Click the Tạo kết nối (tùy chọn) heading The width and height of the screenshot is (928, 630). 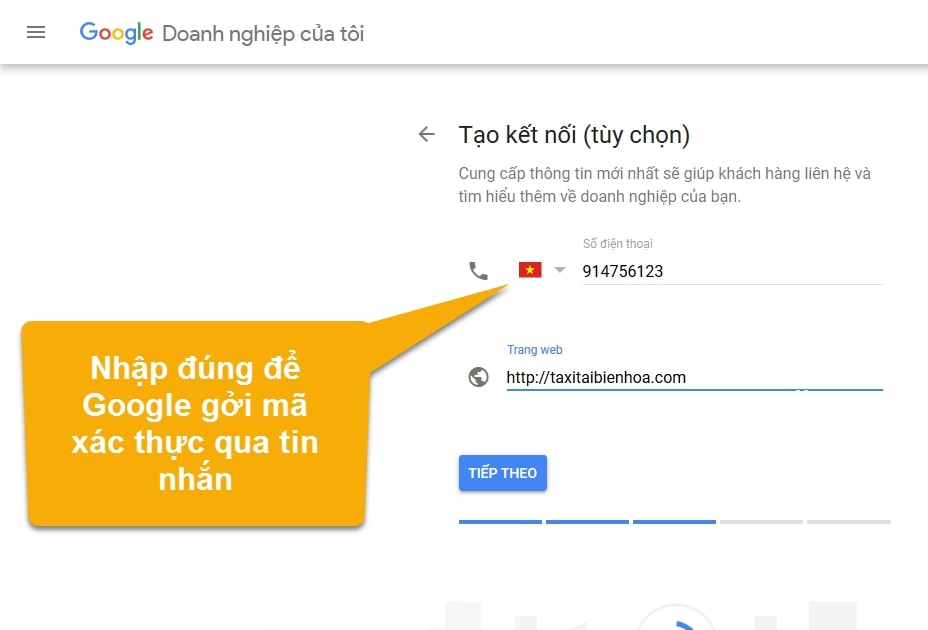pos(574,135)
